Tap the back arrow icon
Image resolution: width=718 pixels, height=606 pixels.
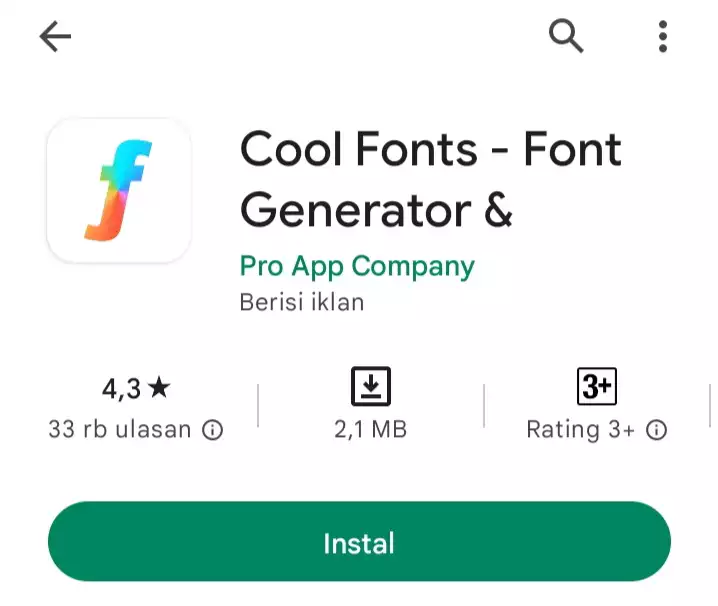click(55, 36)
